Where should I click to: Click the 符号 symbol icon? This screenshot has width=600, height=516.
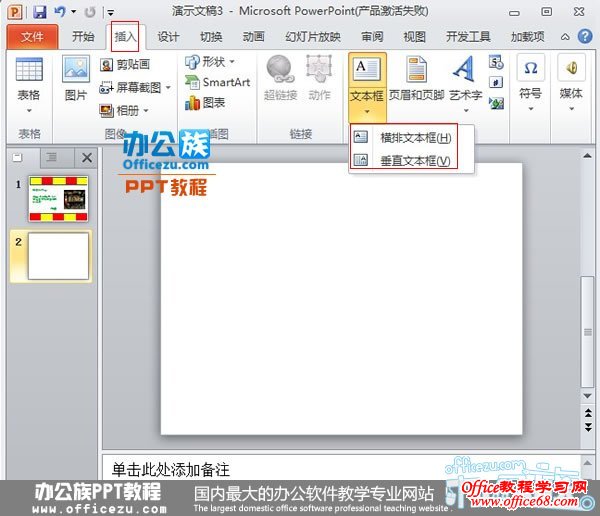[531, 80]
